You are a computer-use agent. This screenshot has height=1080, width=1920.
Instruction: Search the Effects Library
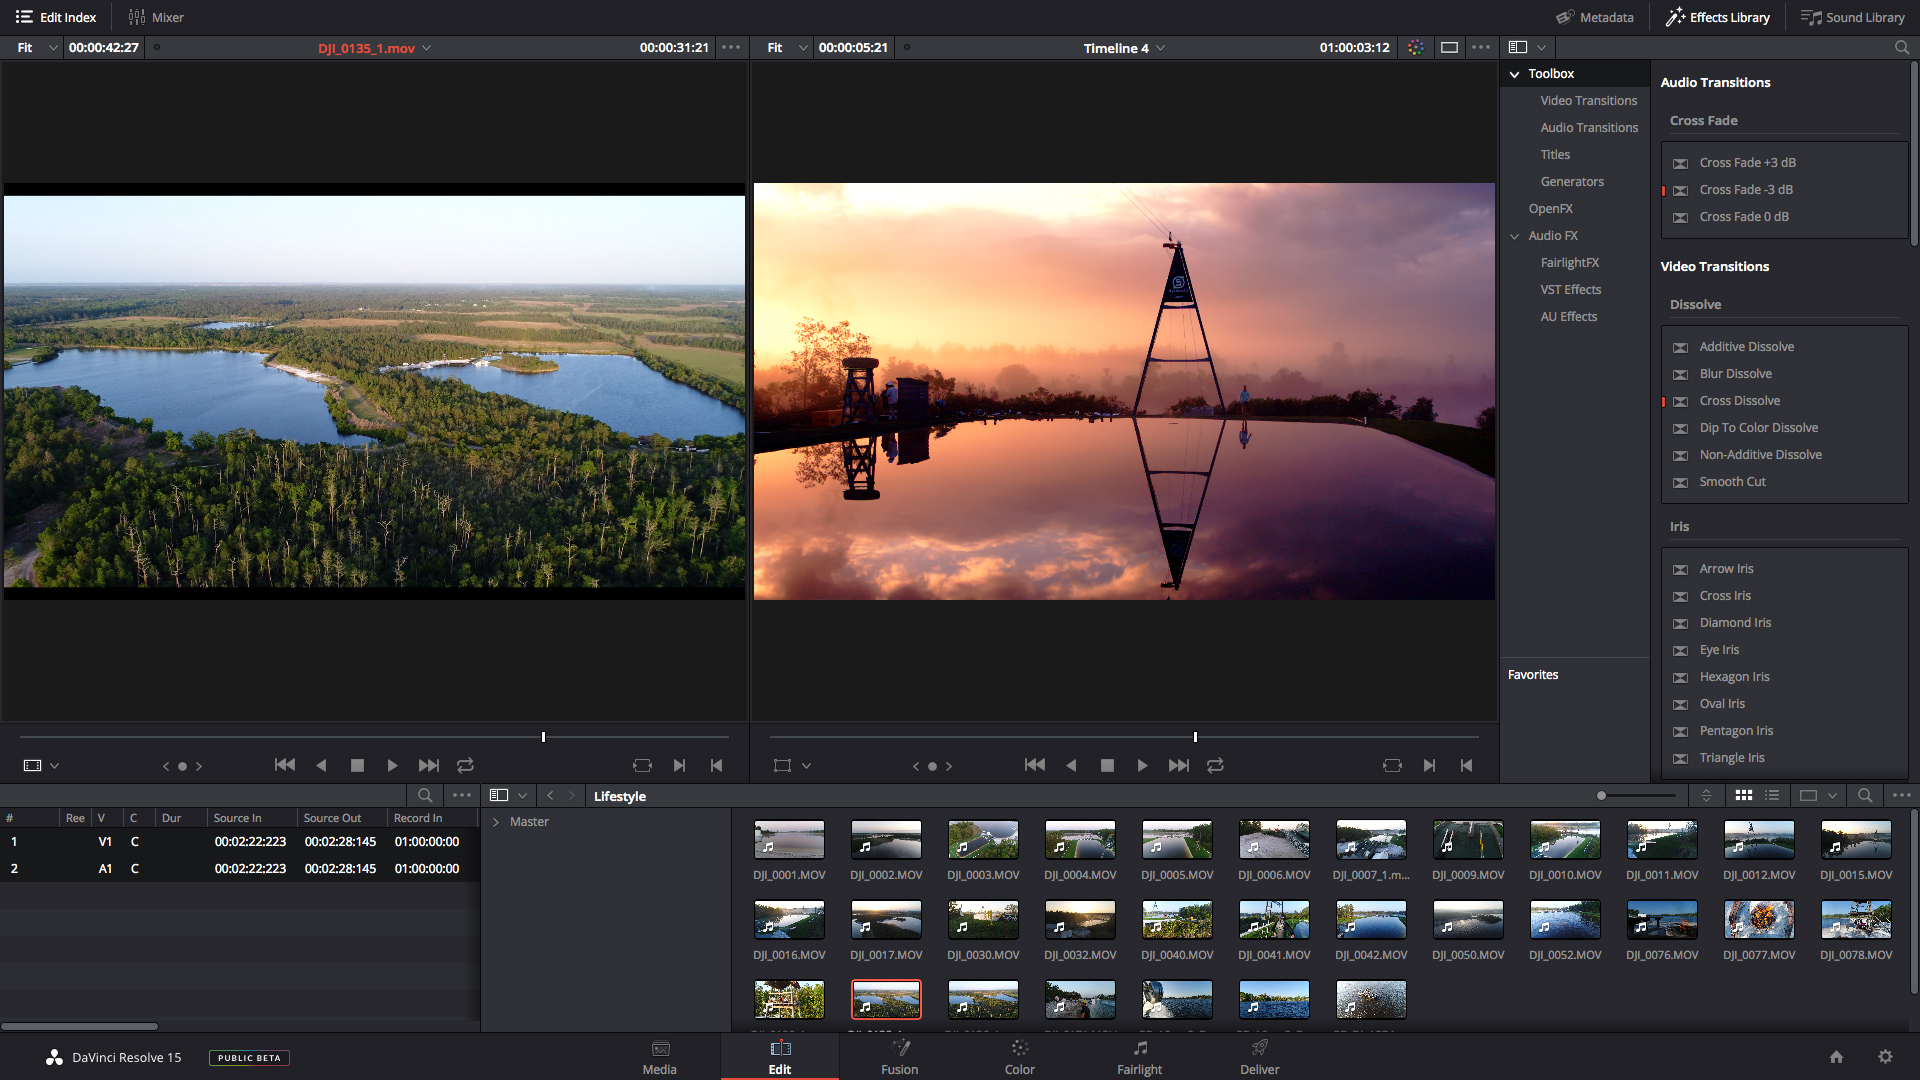[1901, 47]
